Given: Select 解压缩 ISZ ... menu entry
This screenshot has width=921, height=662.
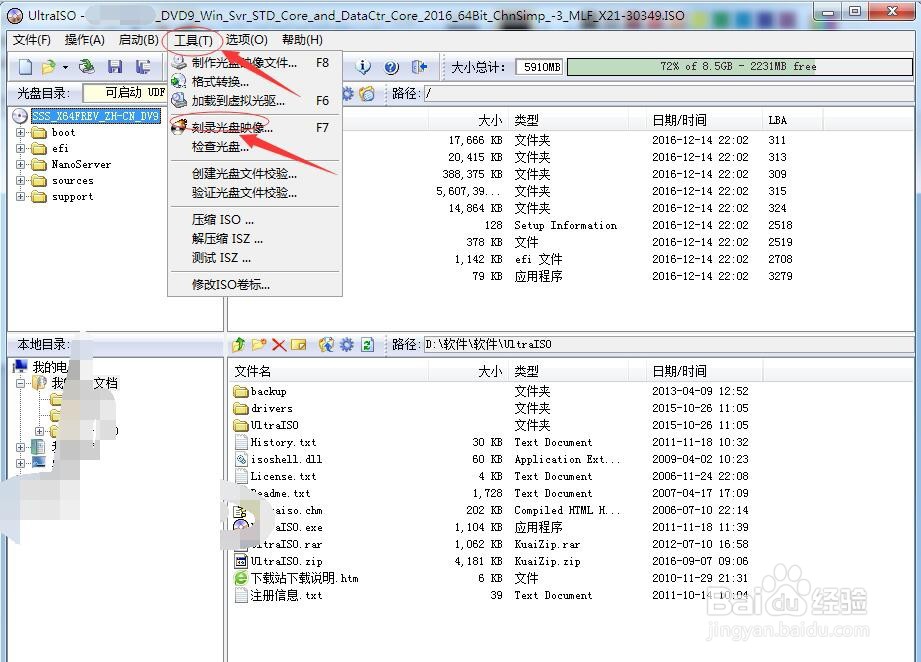Looking at the screenshot, I should 255,238.
